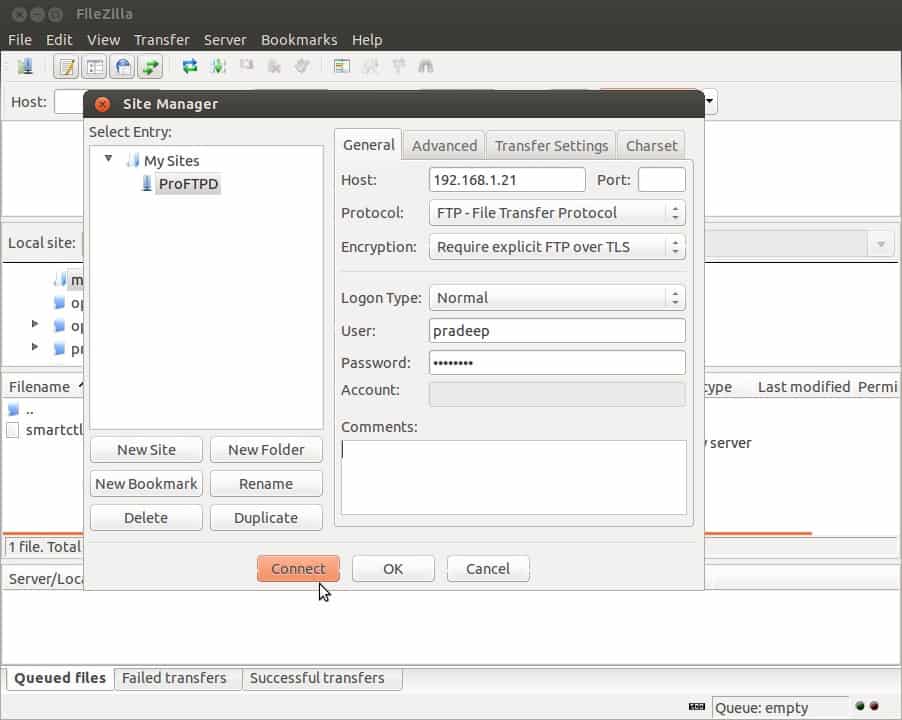Screen dimensions: 902x720
Task: Toggle the transfer queue display button
Action: [x=151, y=67]
